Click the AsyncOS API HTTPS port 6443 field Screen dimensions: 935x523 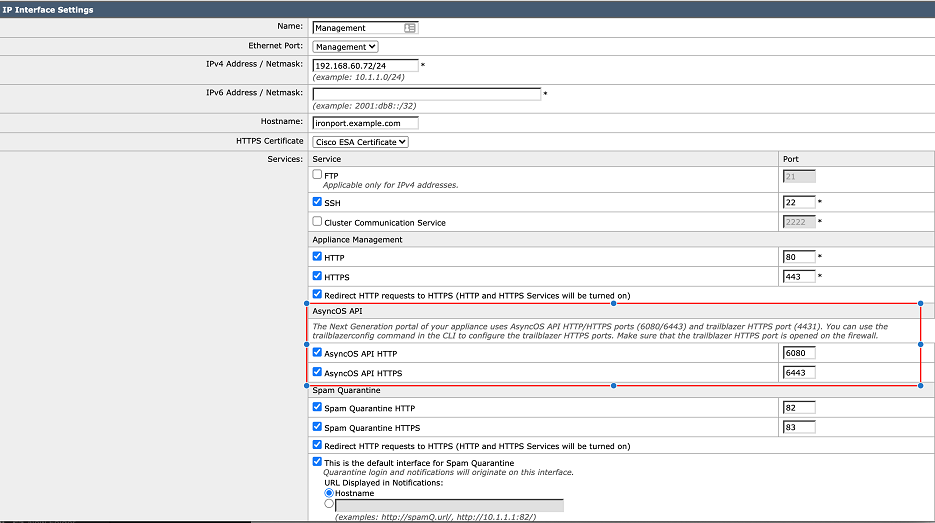[x=798, y=373]
